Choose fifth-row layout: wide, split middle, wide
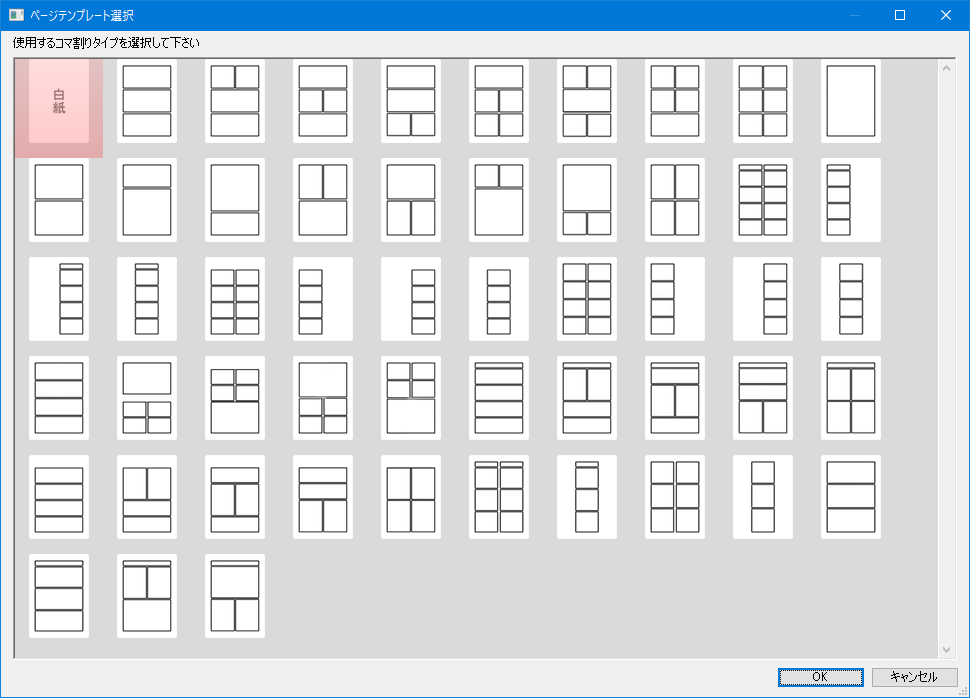Screen dimensions: 970x698 coord(235,497)
